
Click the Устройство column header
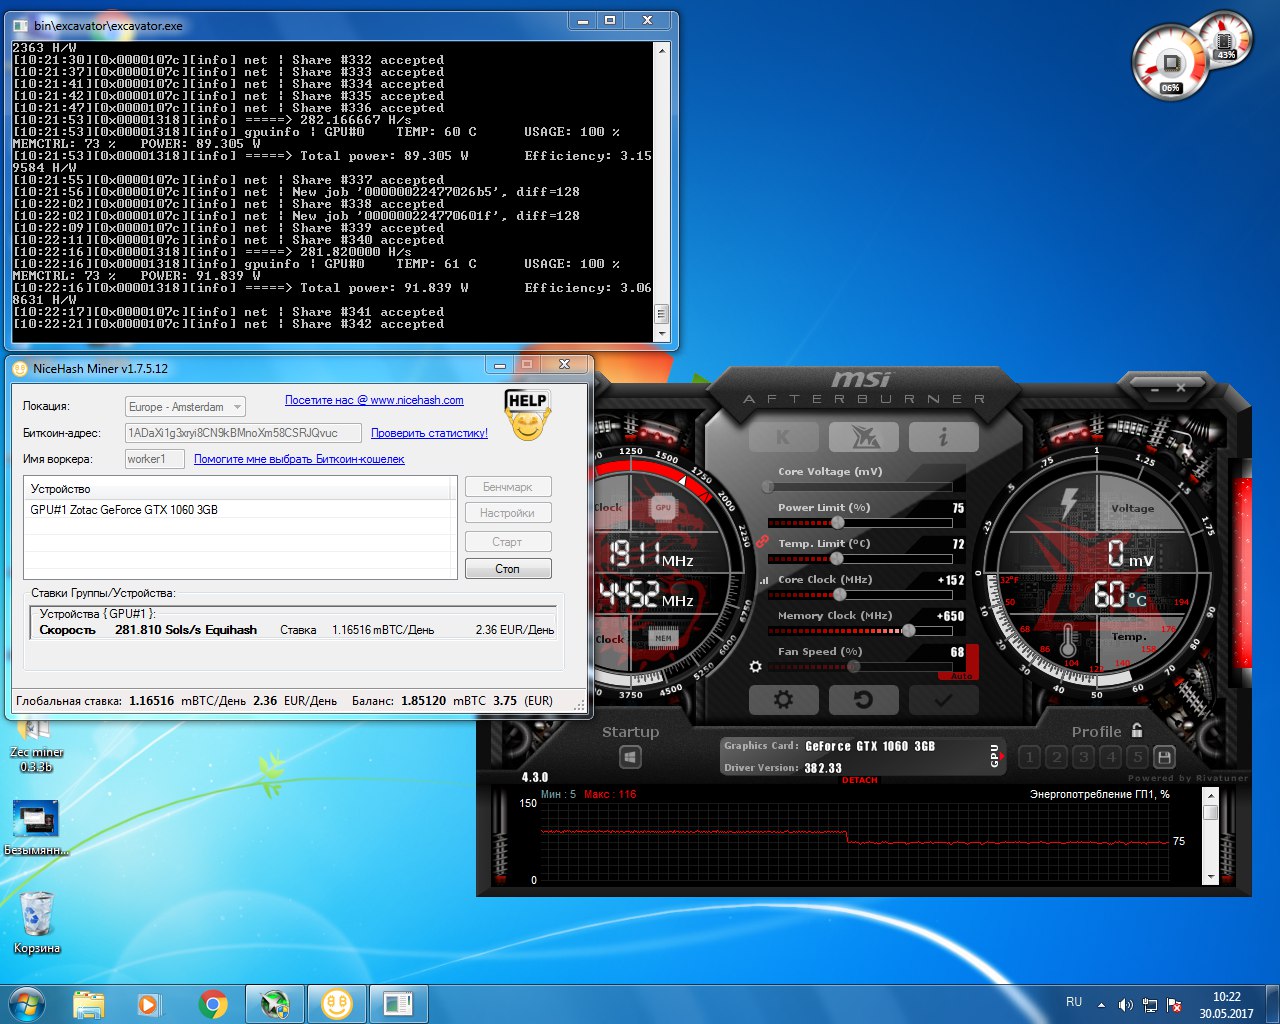[238, 489]
